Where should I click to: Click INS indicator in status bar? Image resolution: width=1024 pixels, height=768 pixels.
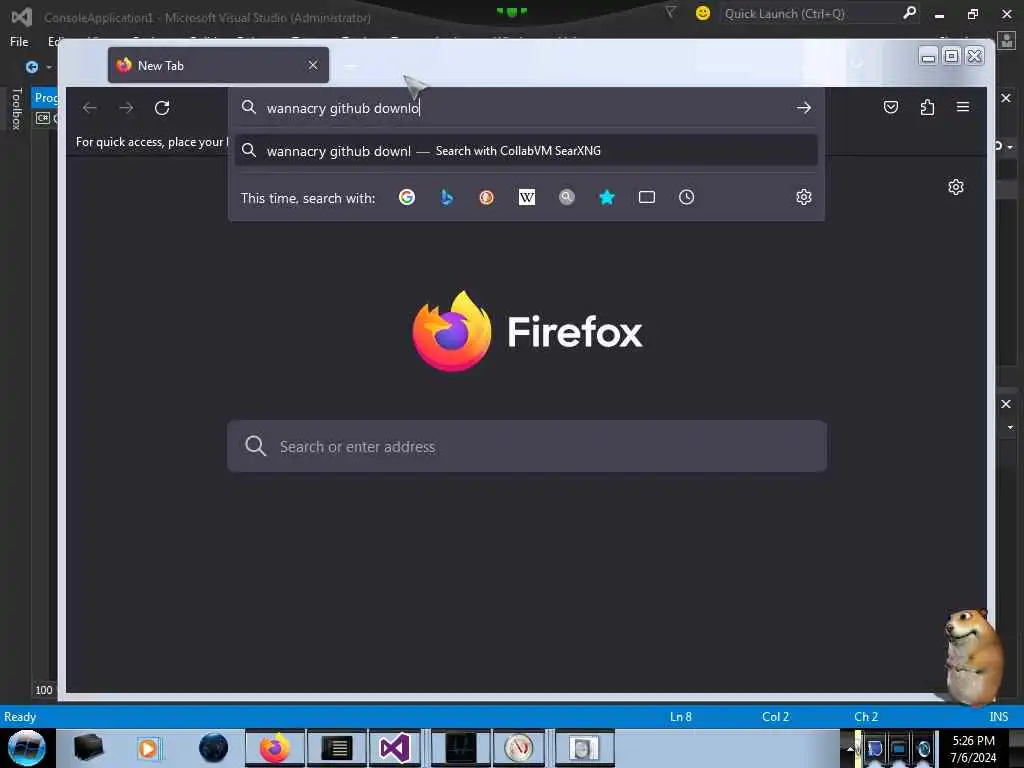point(998,716)
